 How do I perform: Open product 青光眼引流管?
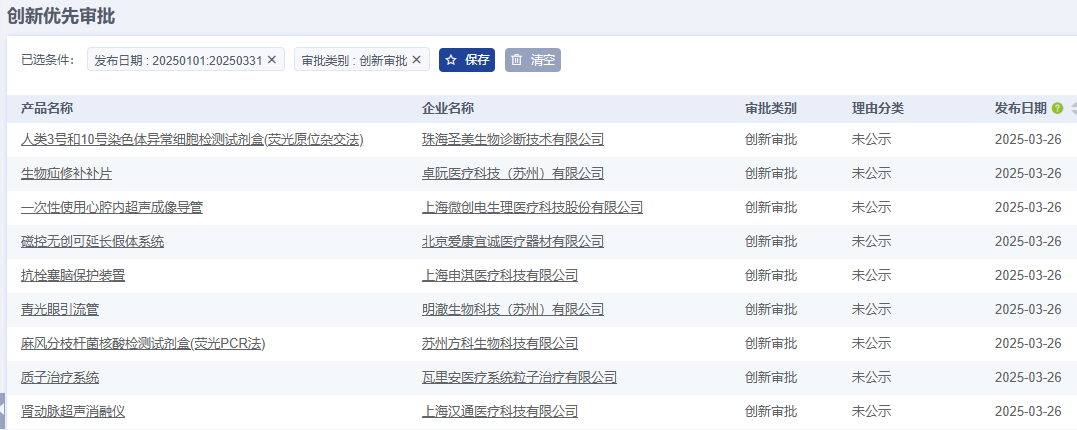pyautogui.click(x=60, y=310)
